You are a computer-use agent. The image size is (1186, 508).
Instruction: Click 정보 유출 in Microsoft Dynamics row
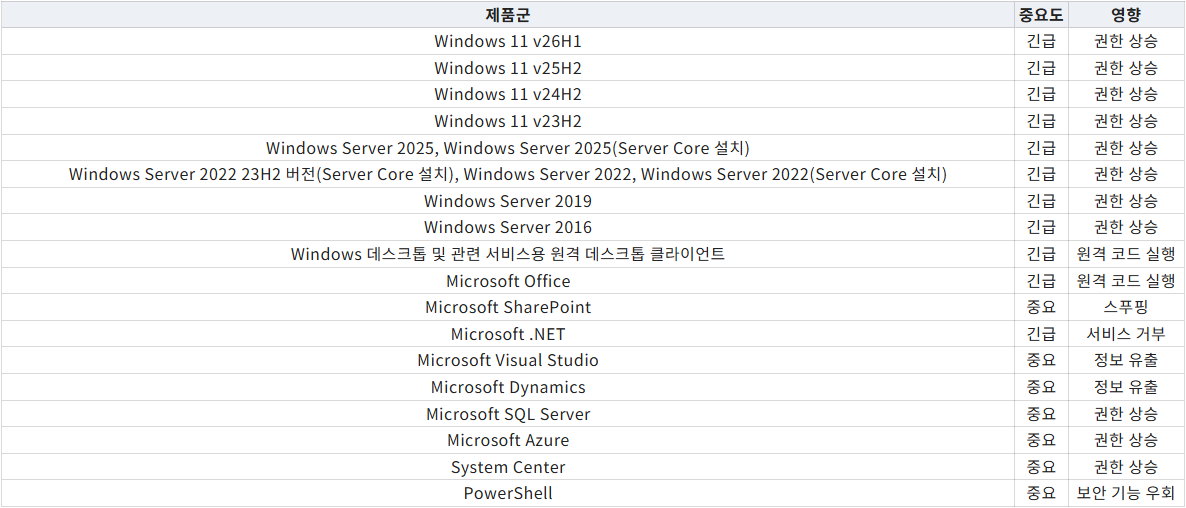click(x=1125, y=387)
